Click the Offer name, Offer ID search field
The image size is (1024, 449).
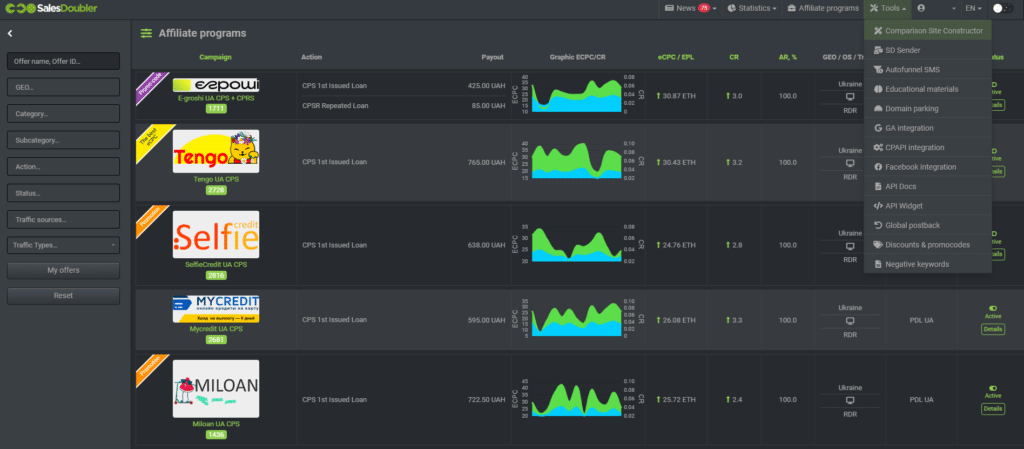tap(63, 62)
